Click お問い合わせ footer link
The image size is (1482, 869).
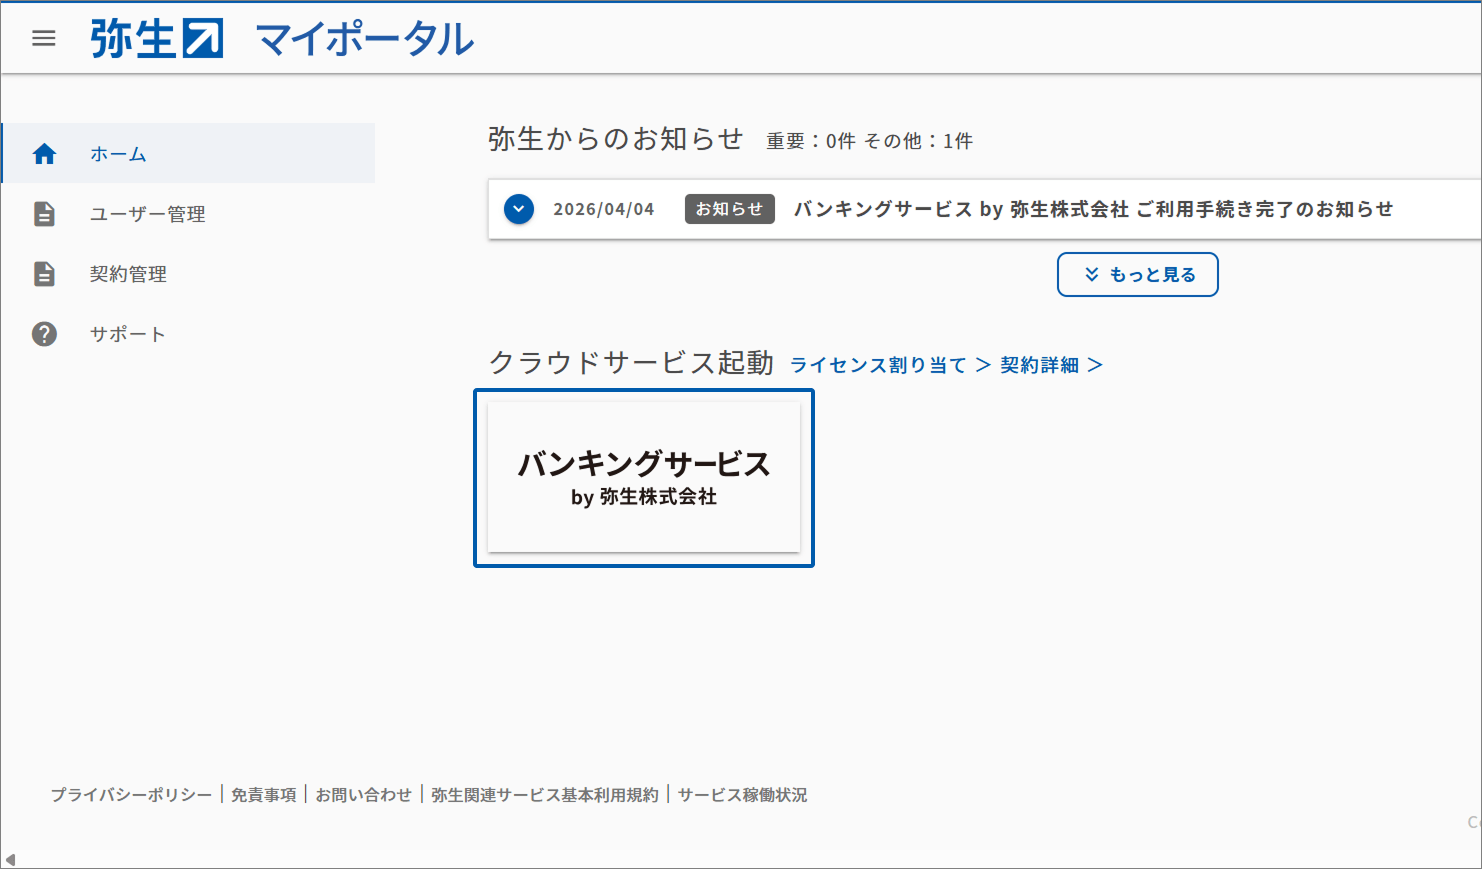pyautogui.click(x=363, y=795)
